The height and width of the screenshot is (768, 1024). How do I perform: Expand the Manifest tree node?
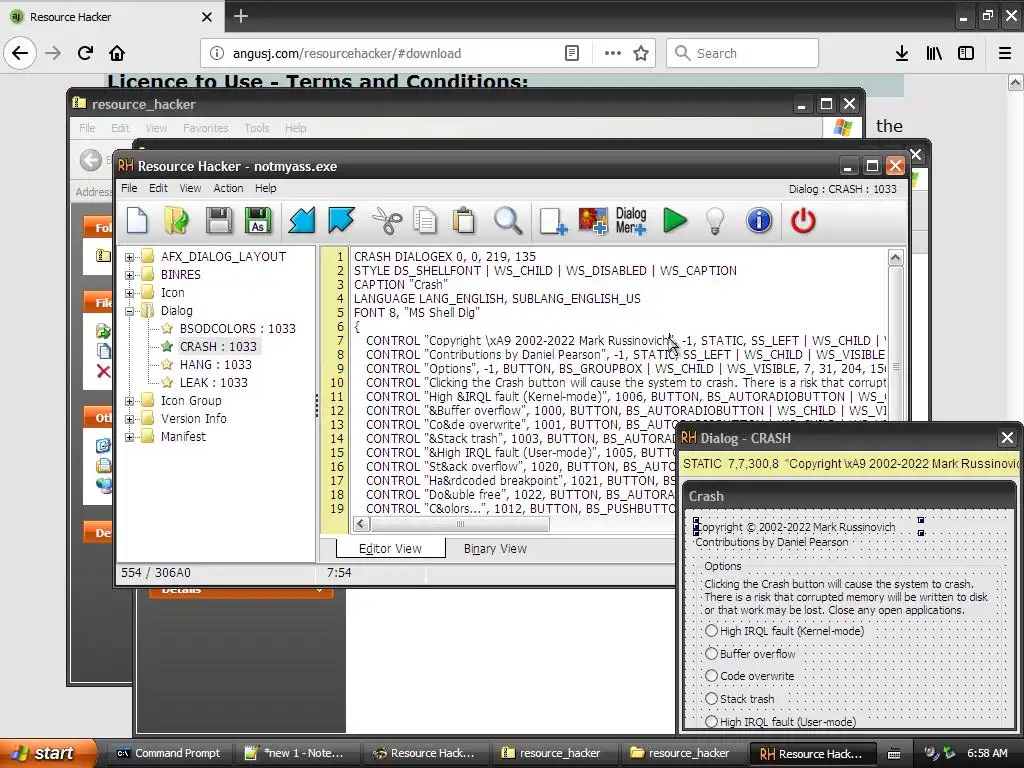[129, 437]
